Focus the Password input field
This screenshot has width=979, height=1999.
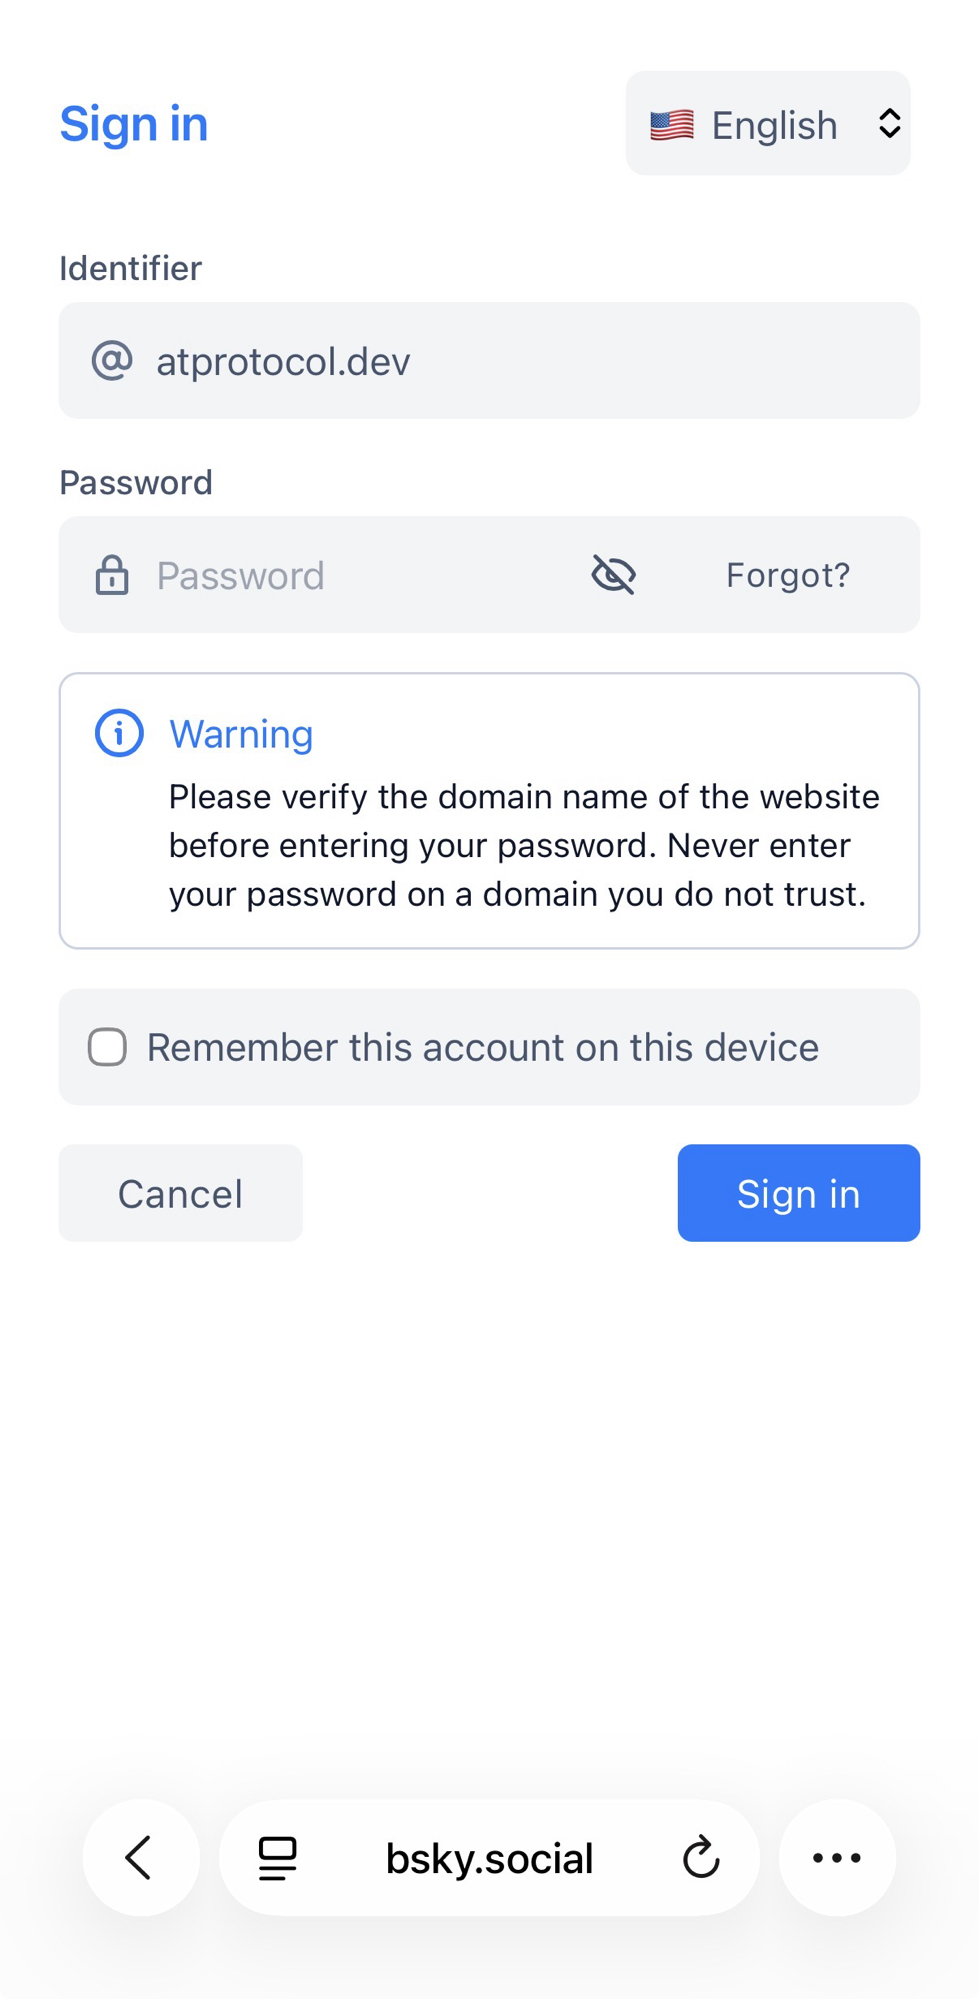360,575
